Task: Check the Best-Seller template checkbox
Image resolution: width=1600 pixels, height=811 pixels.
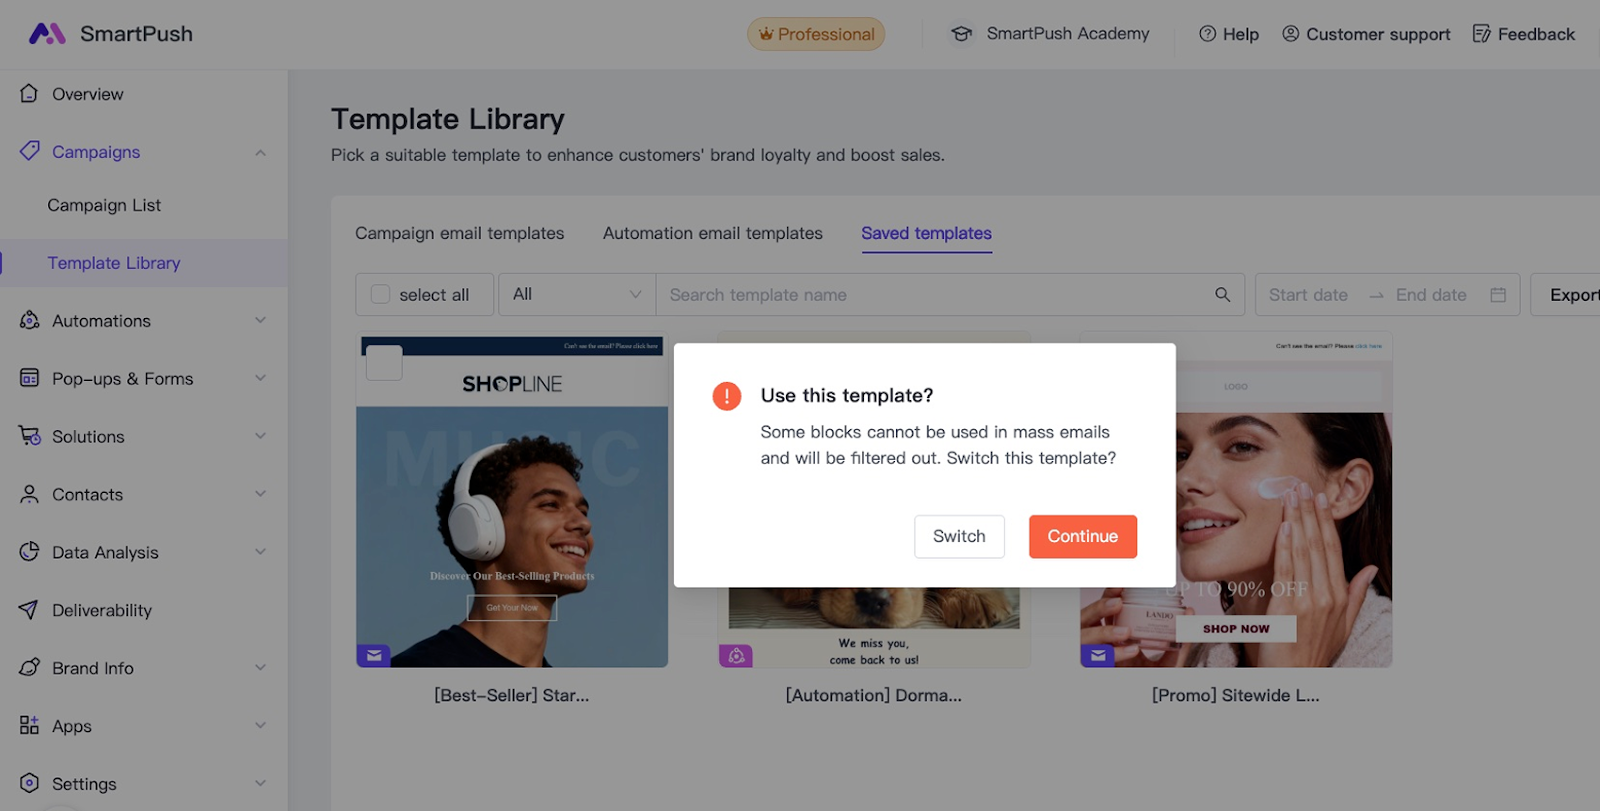Action: (384, 363)
